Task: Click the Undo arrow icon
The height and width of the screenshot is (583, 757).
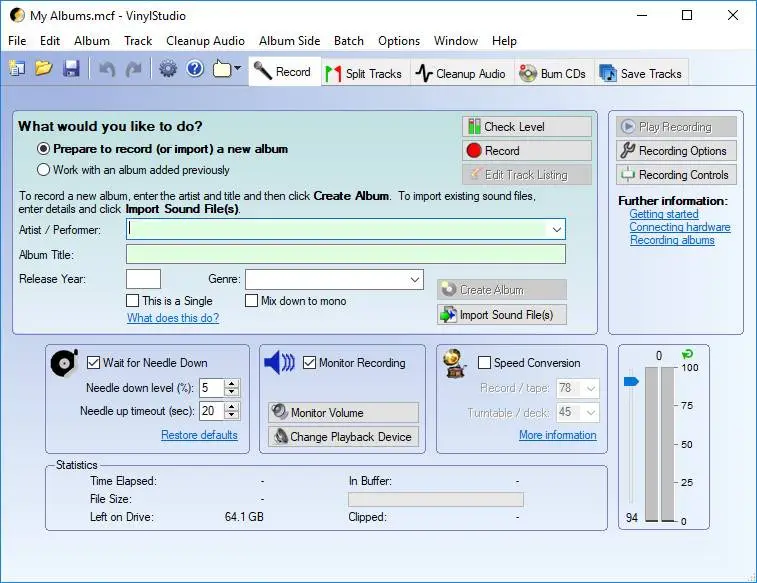Action: click(107, 69)
